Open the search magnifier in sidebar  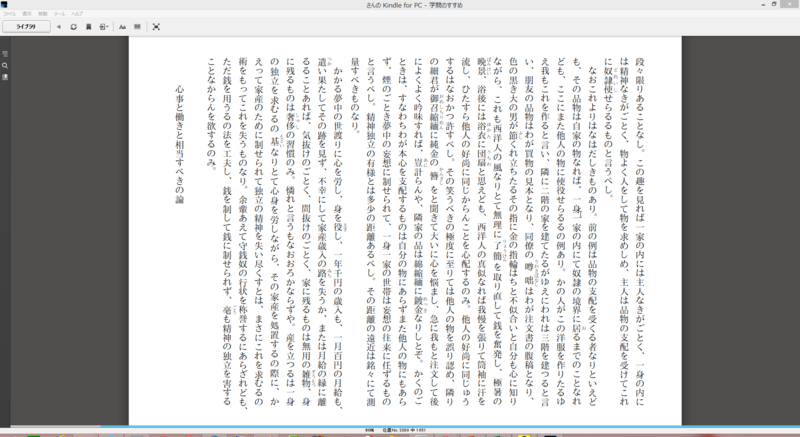tap(5, 65)
